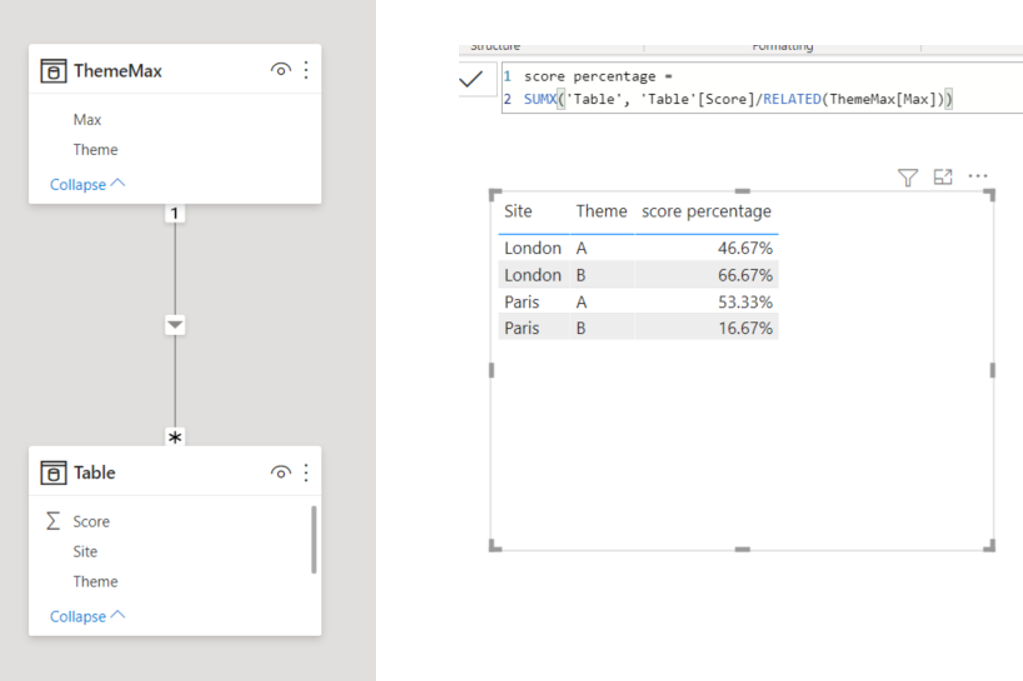1023x681 pixels.
Task: Commit the formula with the checkmark
Action: pos(471,80)
